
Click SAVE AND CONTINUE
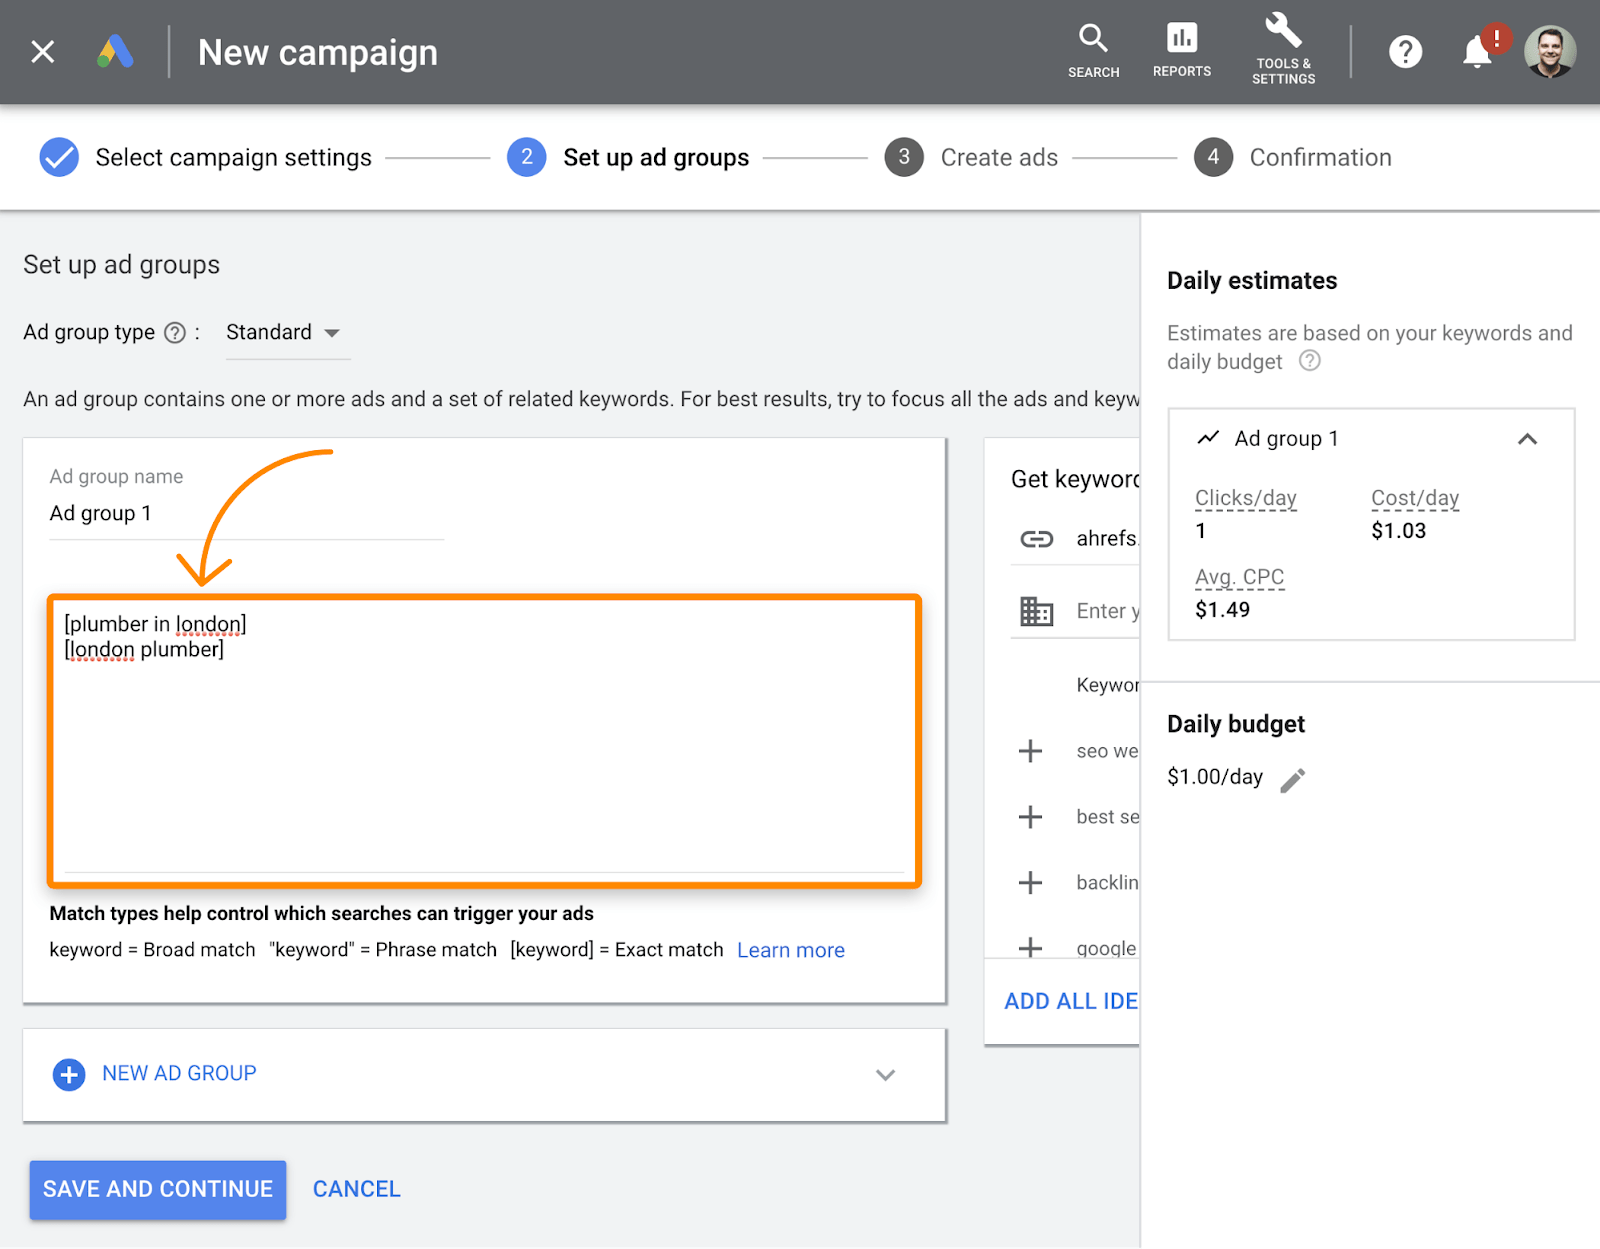[x=157, y=1189]
